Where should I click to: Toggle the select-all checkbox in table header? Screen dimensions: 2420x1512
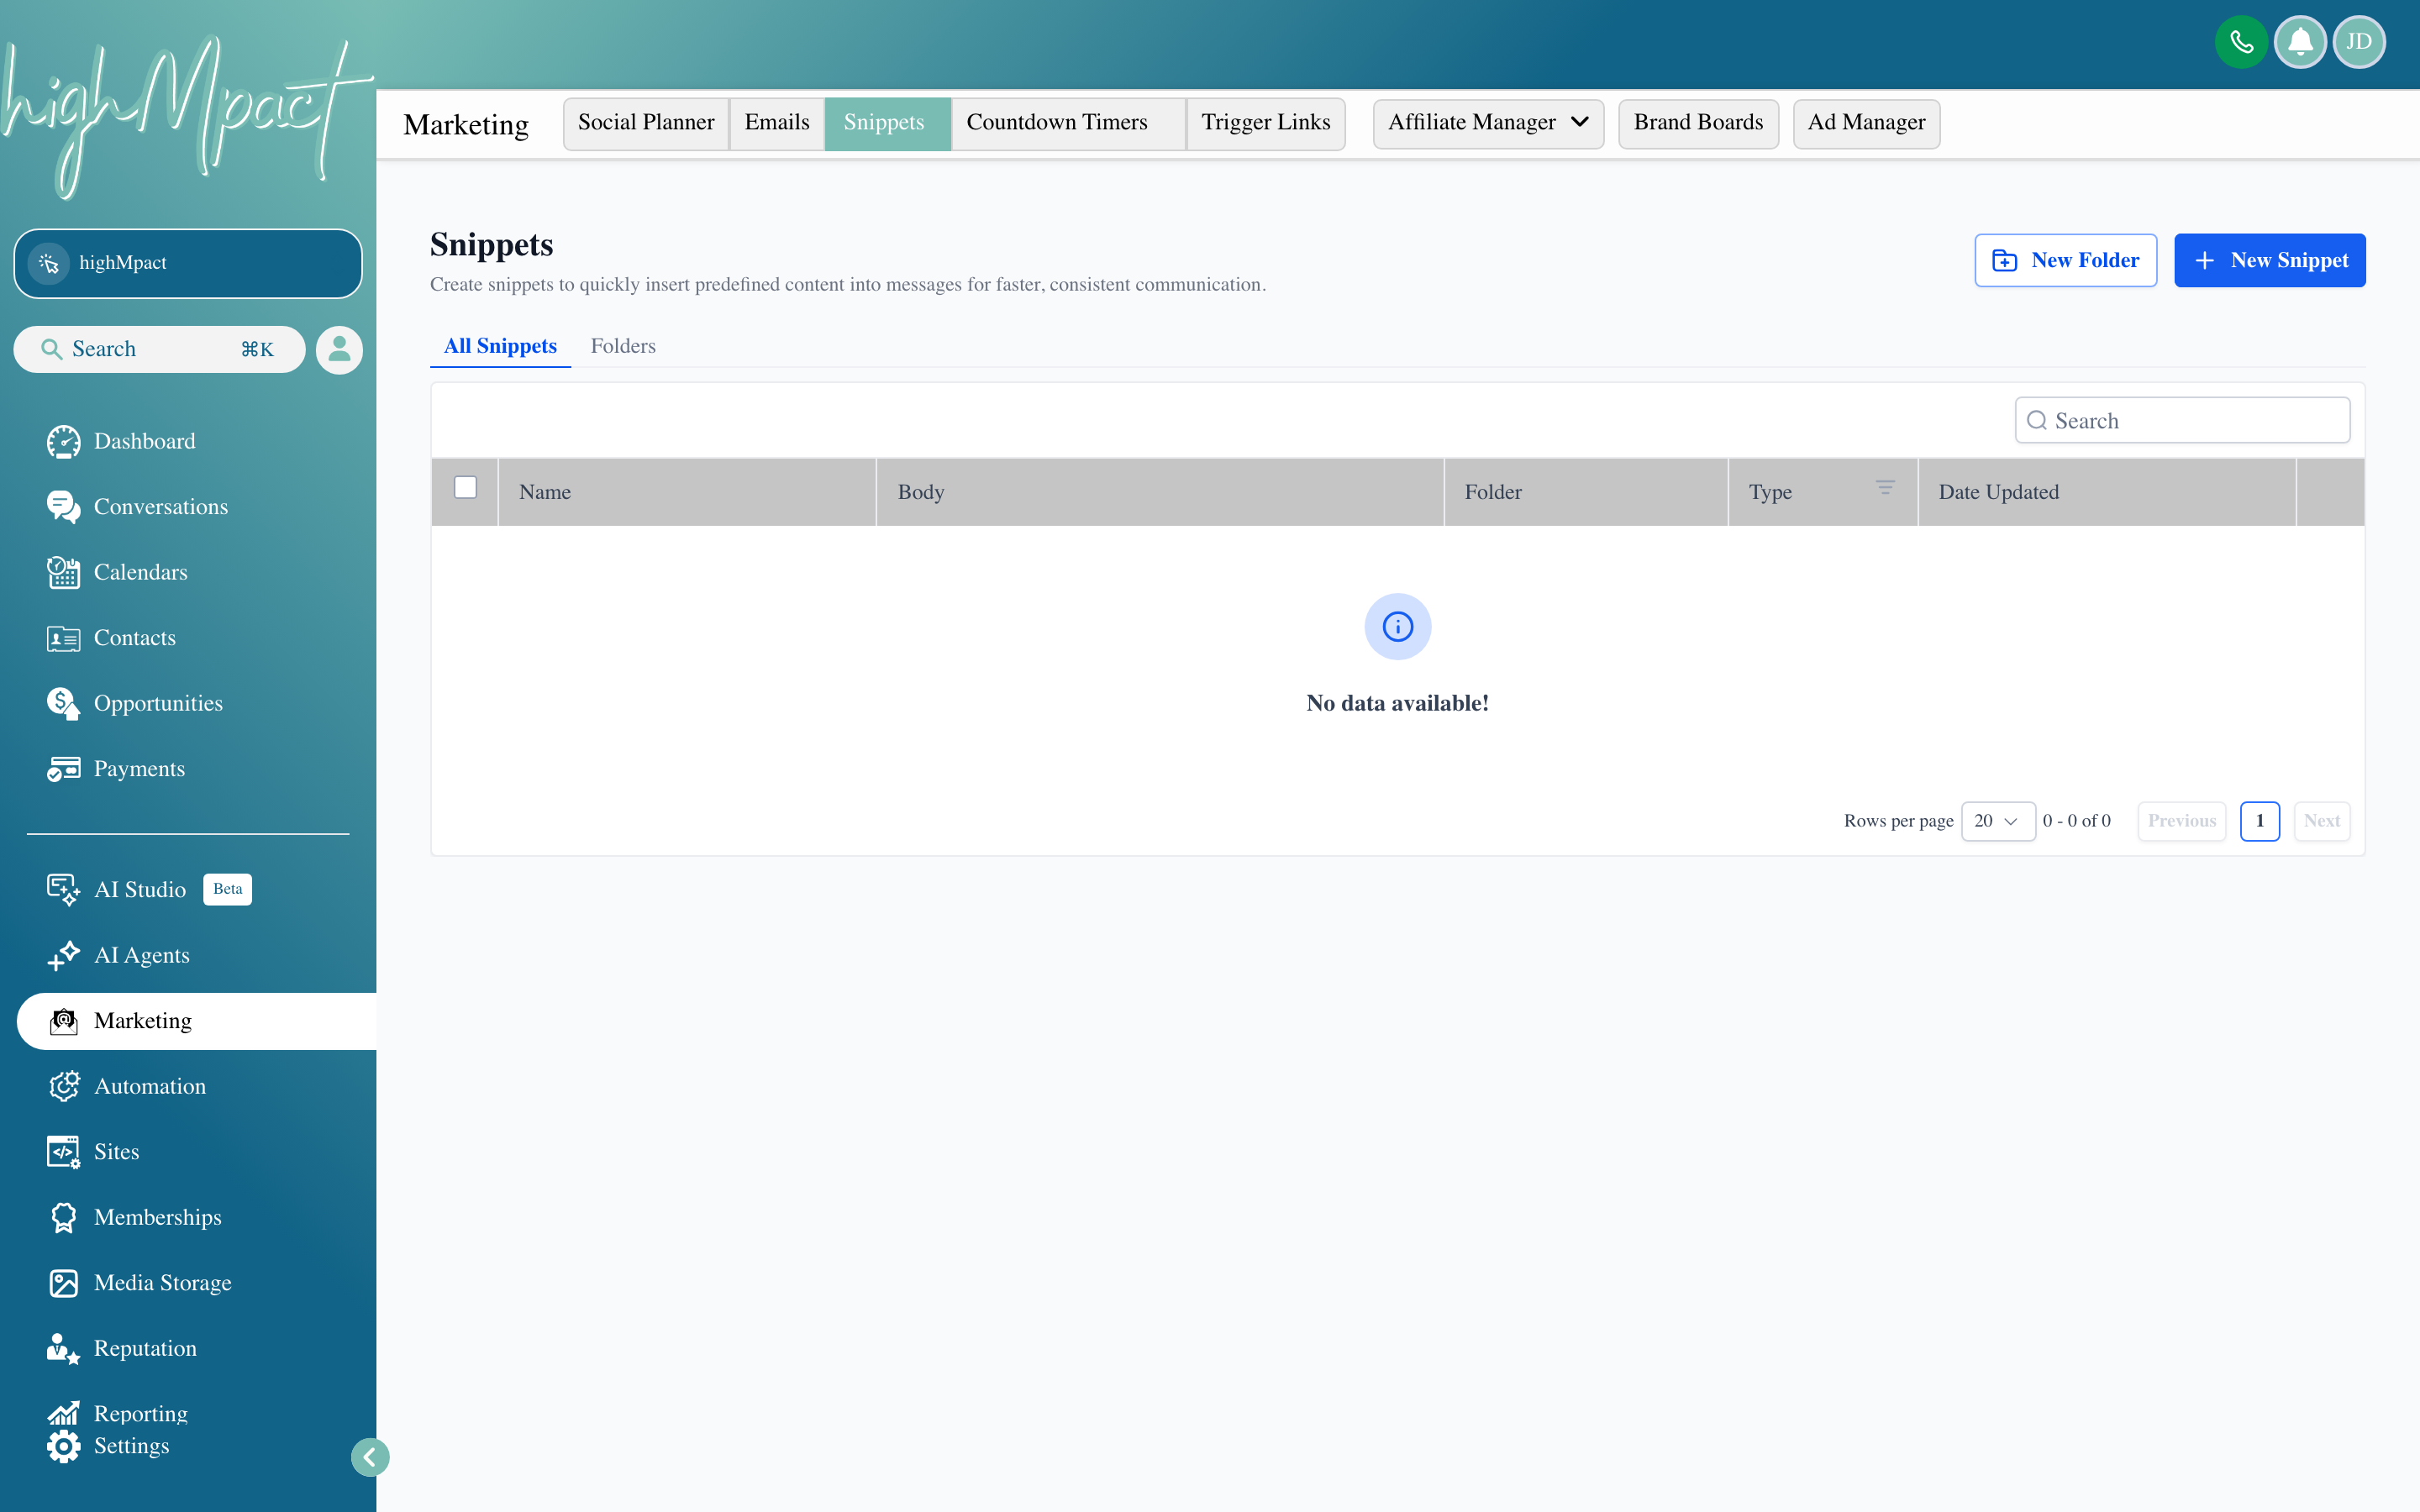click(x=465, y=487)
